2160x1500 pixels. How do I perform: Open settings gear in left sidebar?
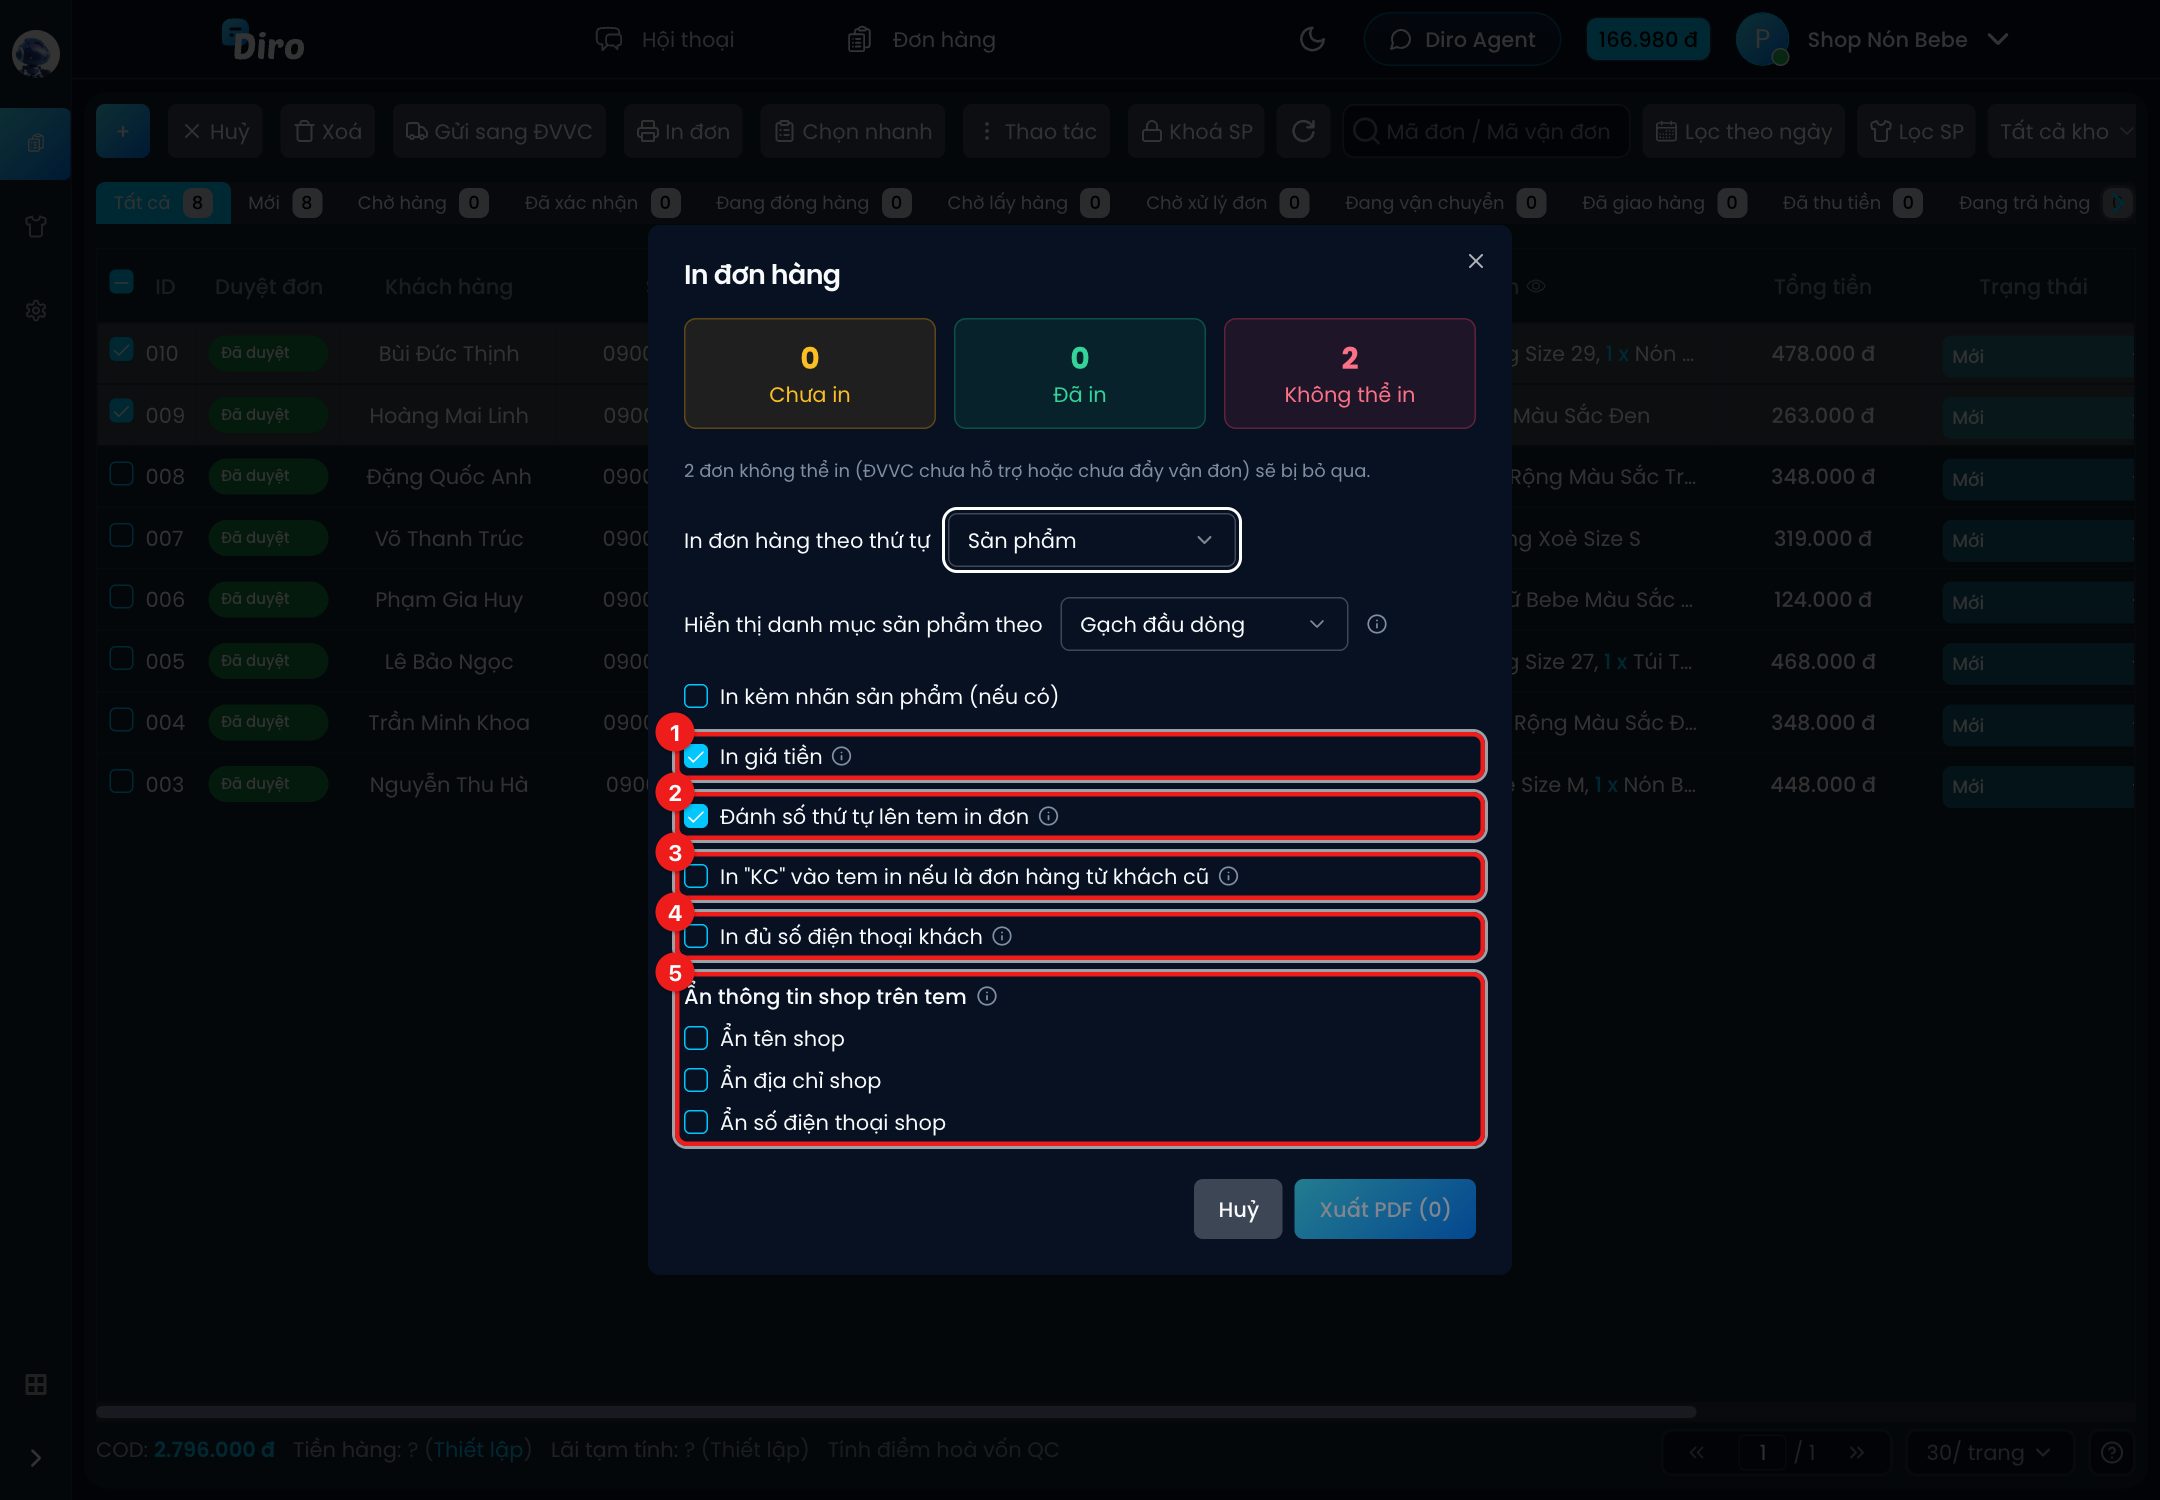(x=36, y=310)
